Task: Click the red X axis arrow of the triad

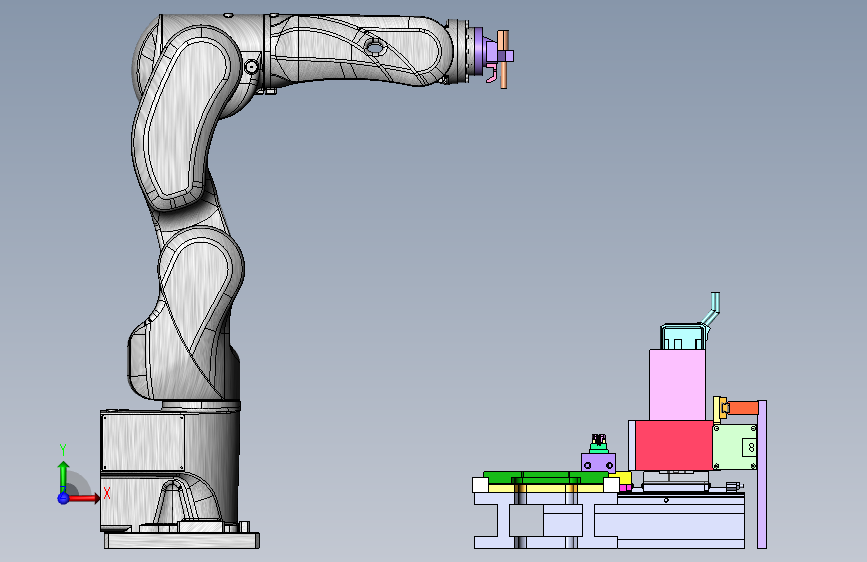Action: (x=84, y=498)
